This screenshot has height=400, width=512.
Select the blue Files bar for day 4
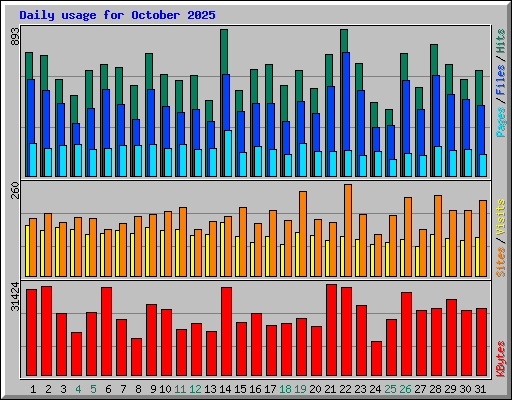click(76, 134)
